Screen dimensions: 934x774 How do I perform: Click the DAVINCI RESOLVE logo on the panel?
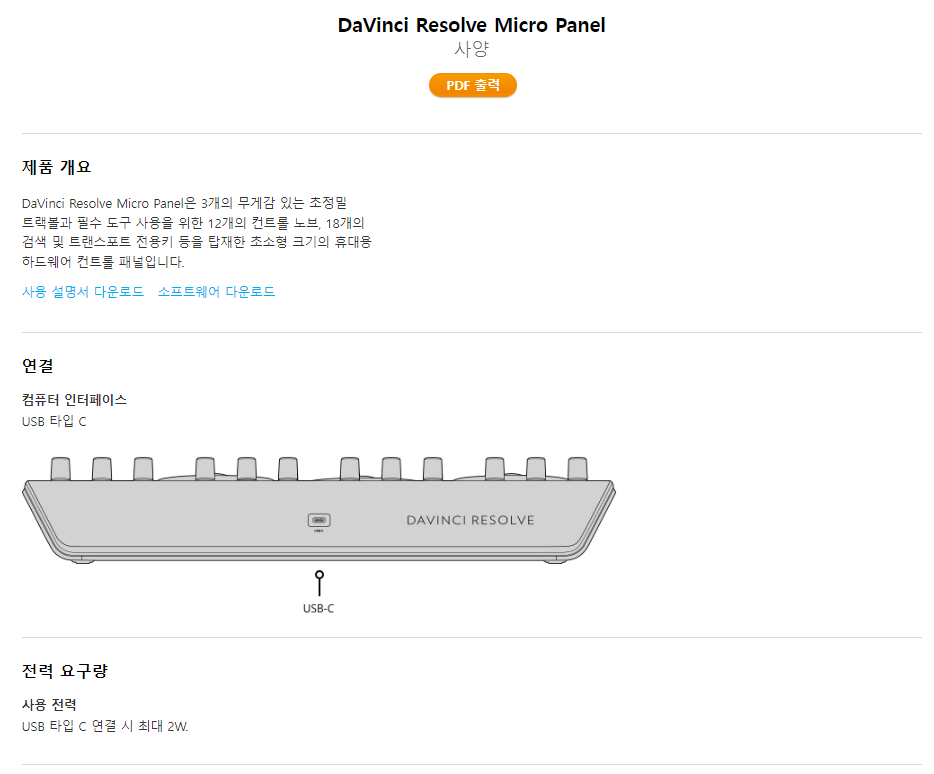(470, 520)
